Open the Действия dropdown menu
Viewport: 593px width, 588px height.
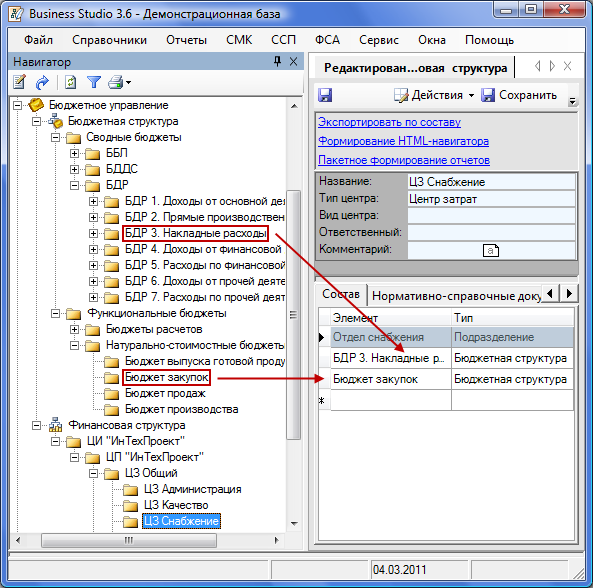434,95
